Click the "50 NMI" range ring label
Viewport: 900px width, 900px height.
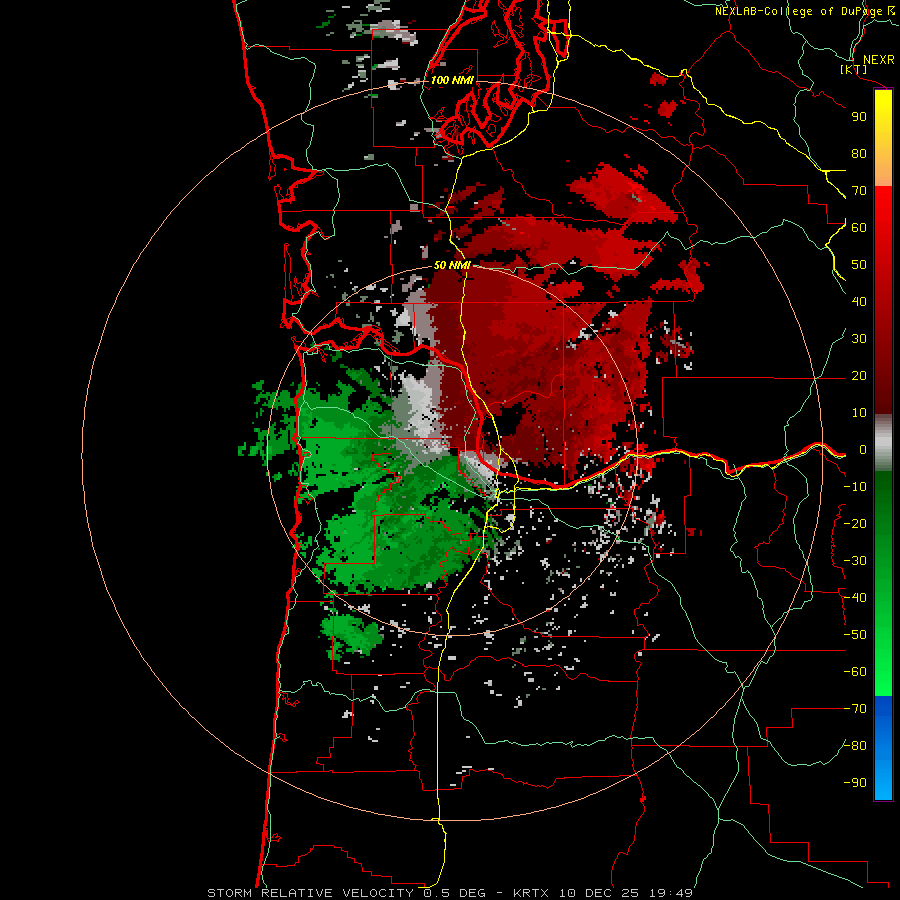452,265
